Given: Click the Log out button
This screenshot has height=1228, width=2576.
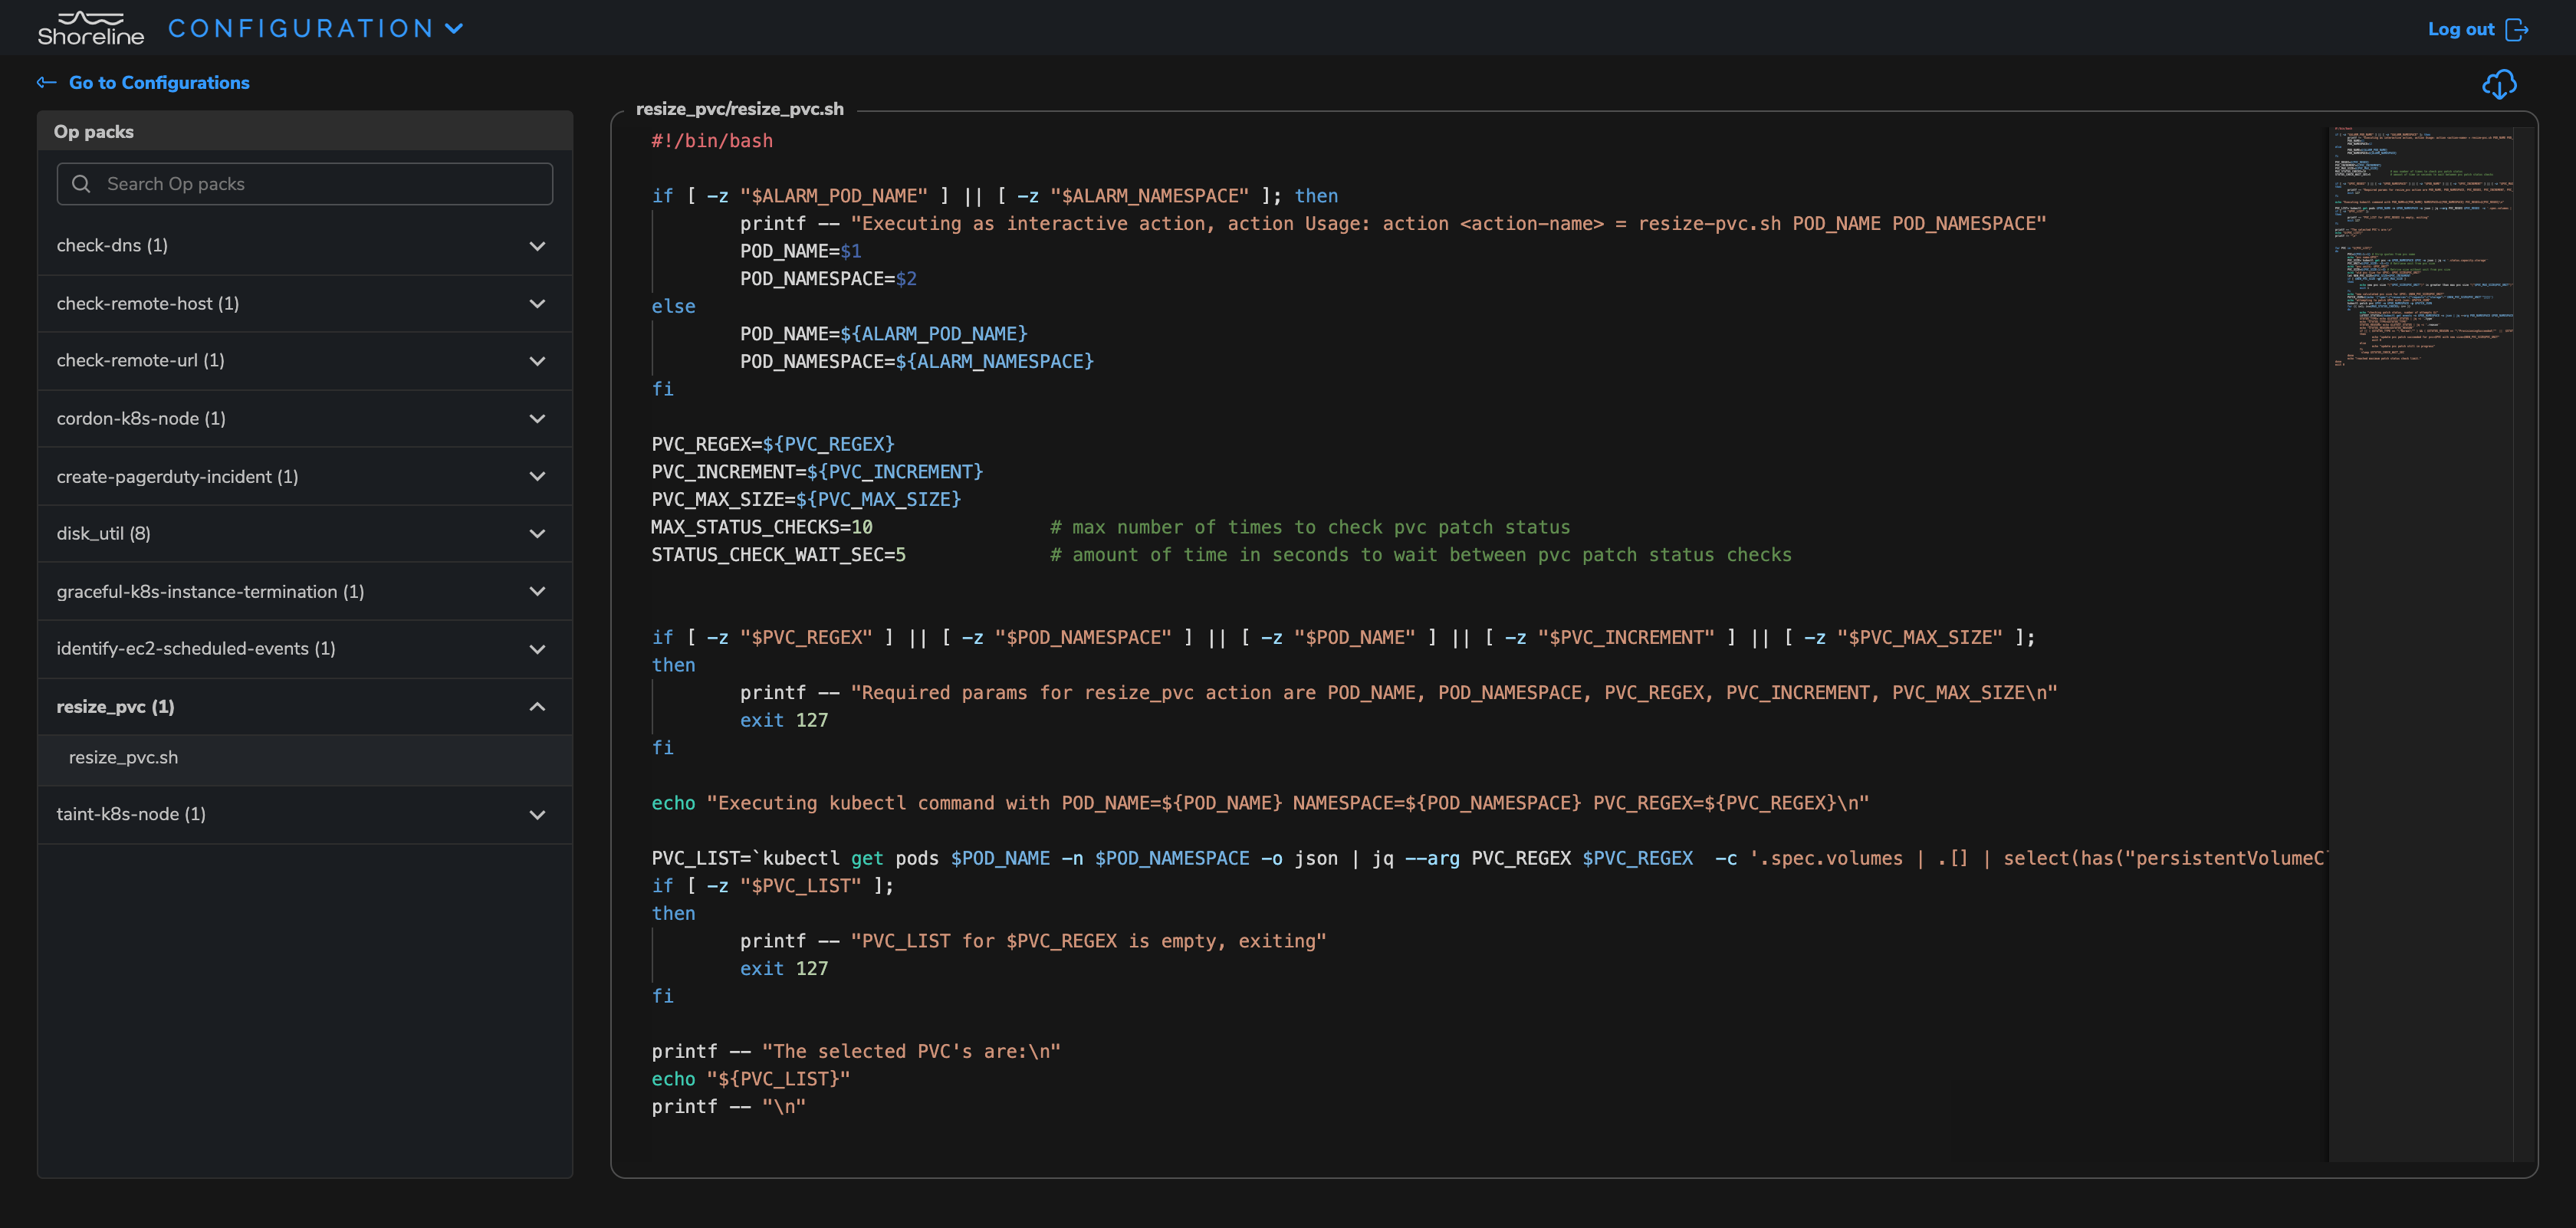Looking at the screenshot, I should 2461,29.
